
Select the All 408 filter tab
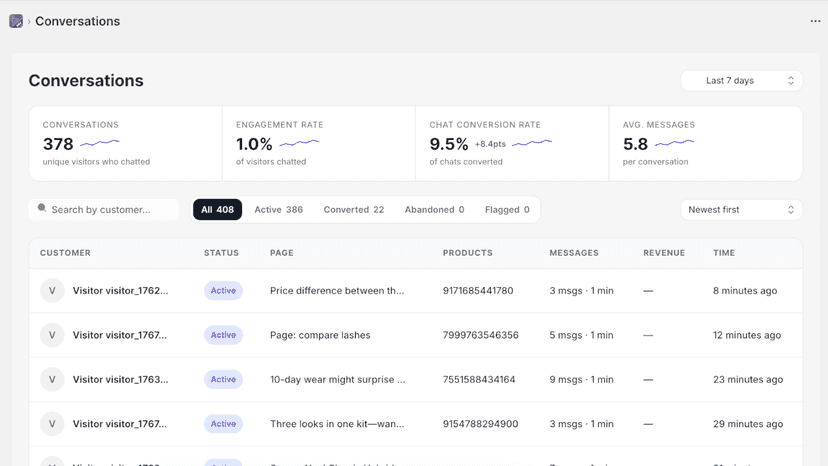tap(217, 210)
